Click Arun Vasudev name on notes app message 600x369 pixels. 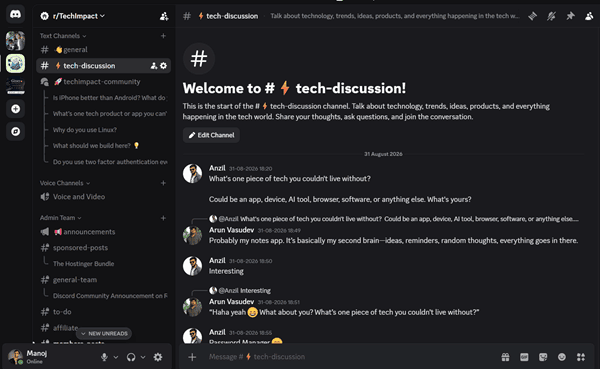tap(231, 230)
